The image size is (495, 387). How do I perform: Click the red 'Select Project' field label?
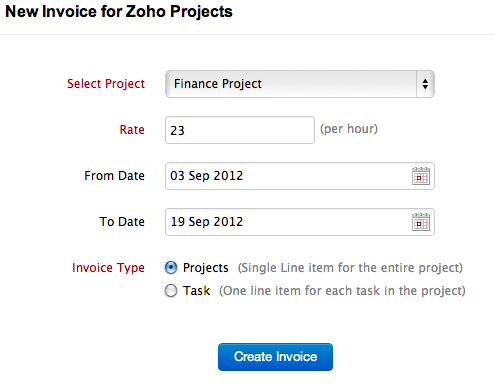106,84
